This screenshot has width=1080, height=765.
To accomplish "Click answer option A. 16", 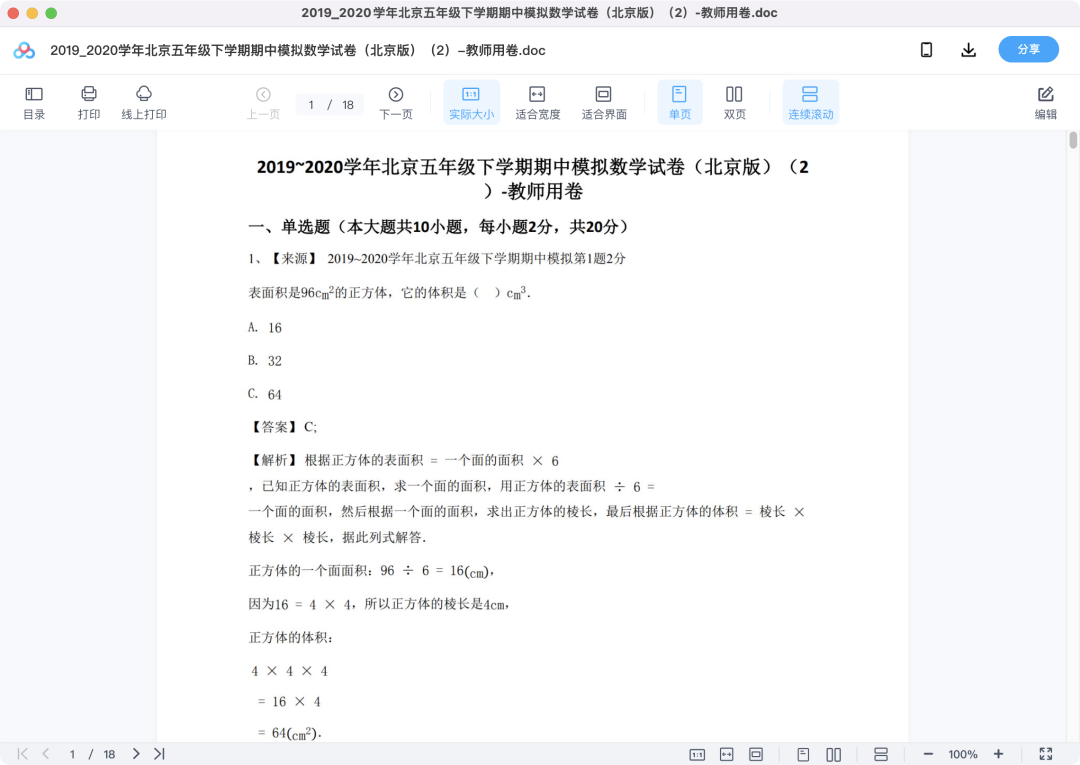I will click(265, 328).
